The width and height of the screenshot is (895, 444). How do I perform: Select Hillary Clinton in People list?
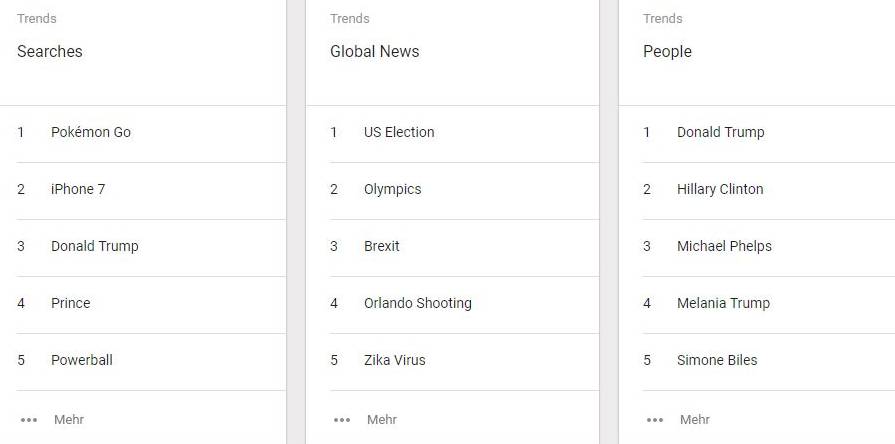coord(768,191)
